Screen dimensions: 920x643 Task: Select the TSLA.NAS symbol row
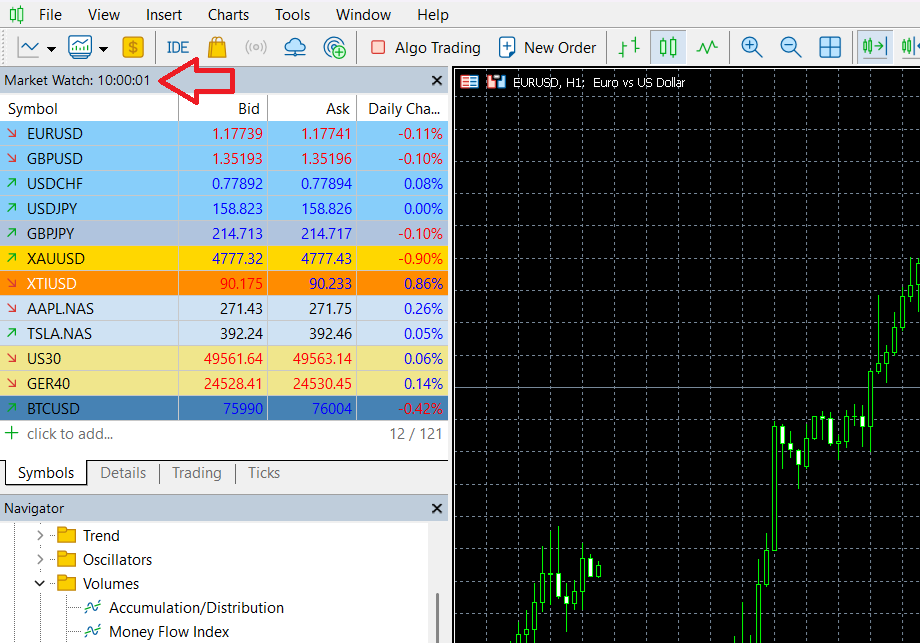tap(224, 333)
